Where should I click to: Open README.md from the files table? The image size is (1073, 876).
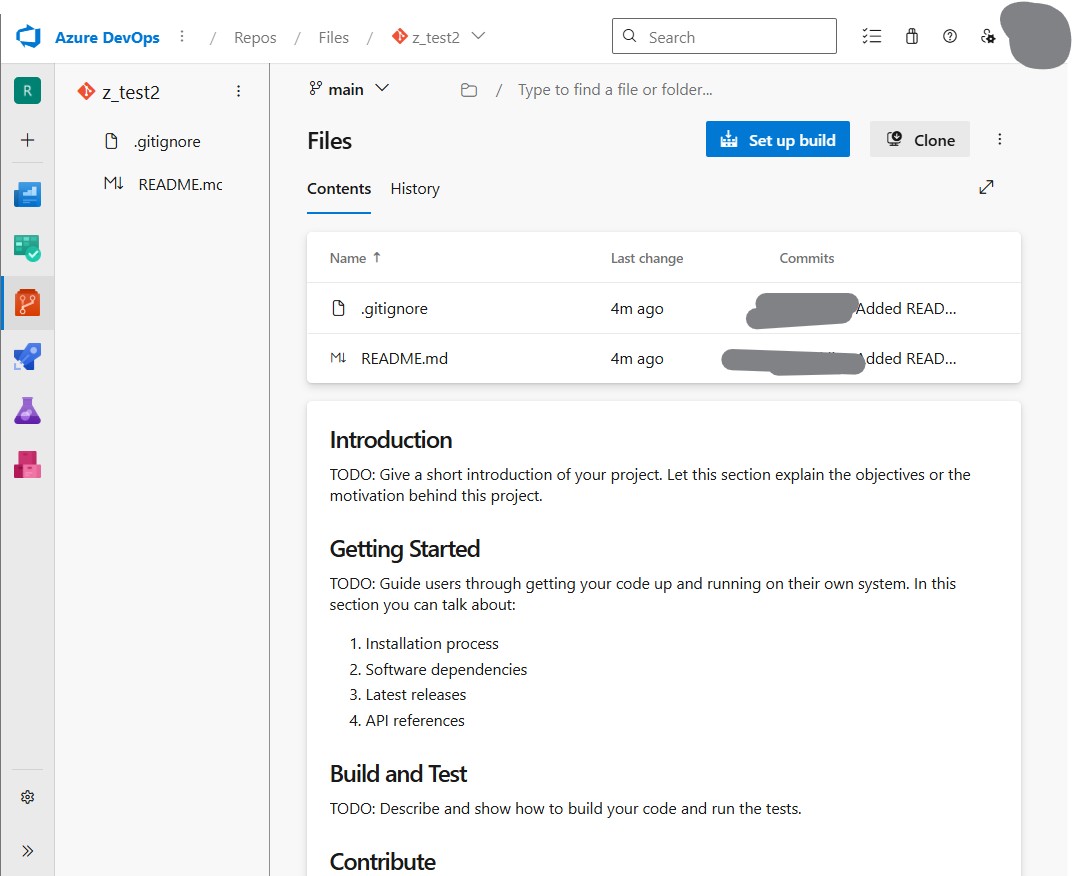(x=404, y=359)
